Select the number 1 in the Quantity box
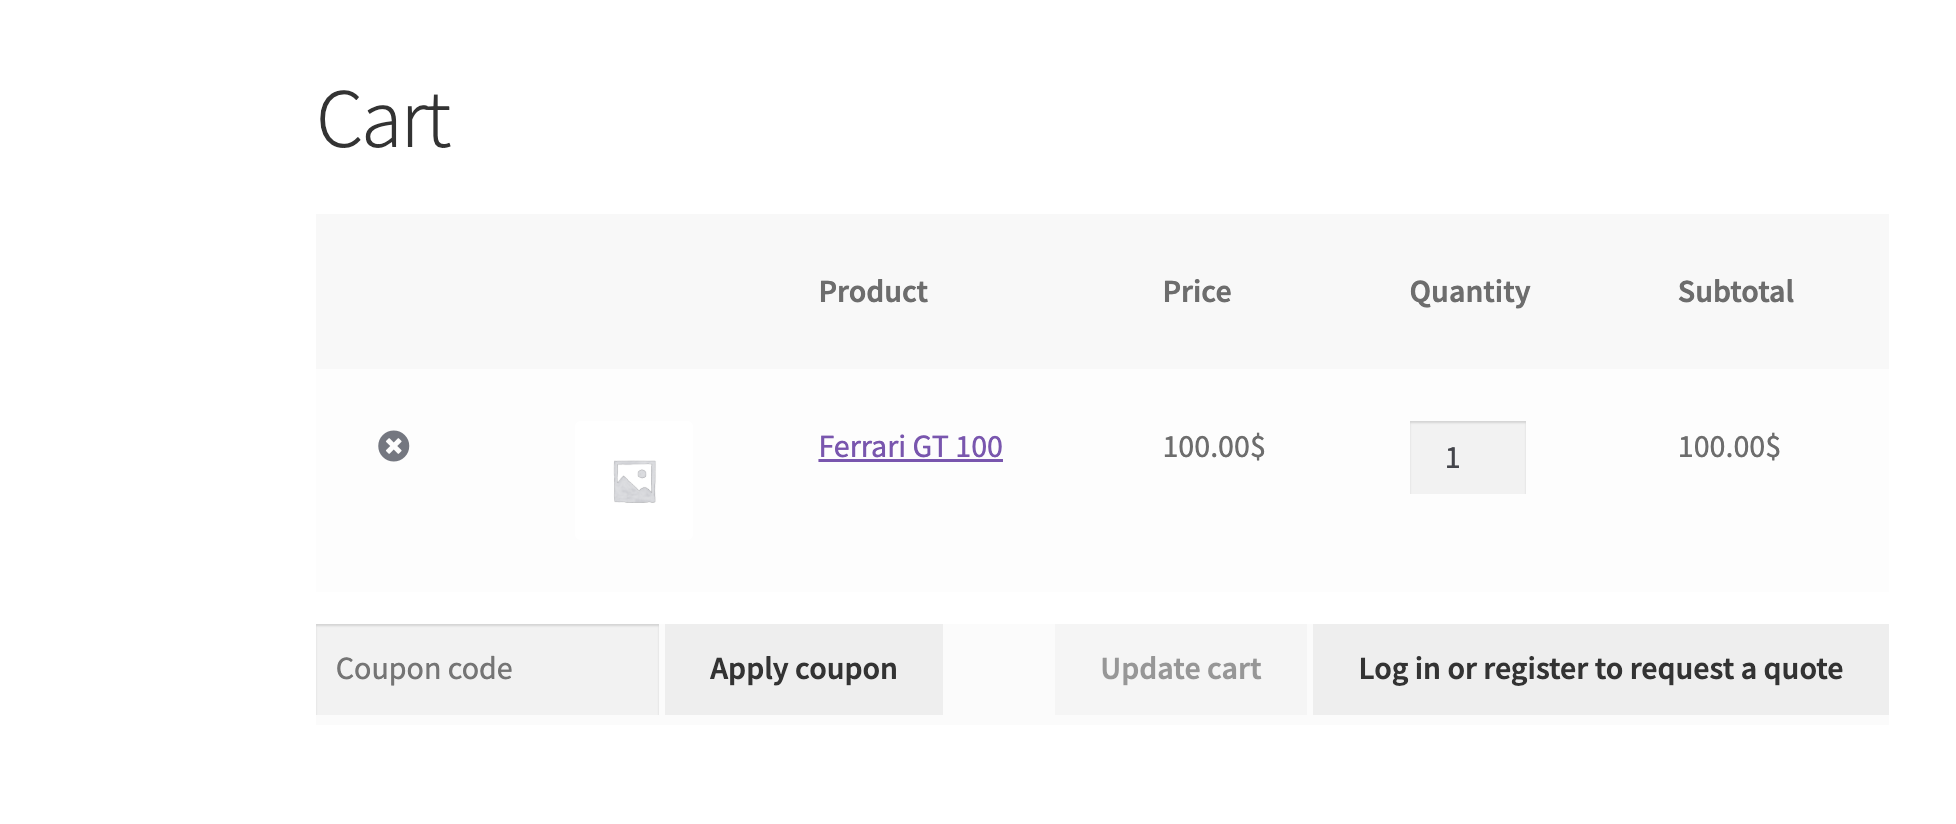The image size is (1956, 824). (1453, 458)
